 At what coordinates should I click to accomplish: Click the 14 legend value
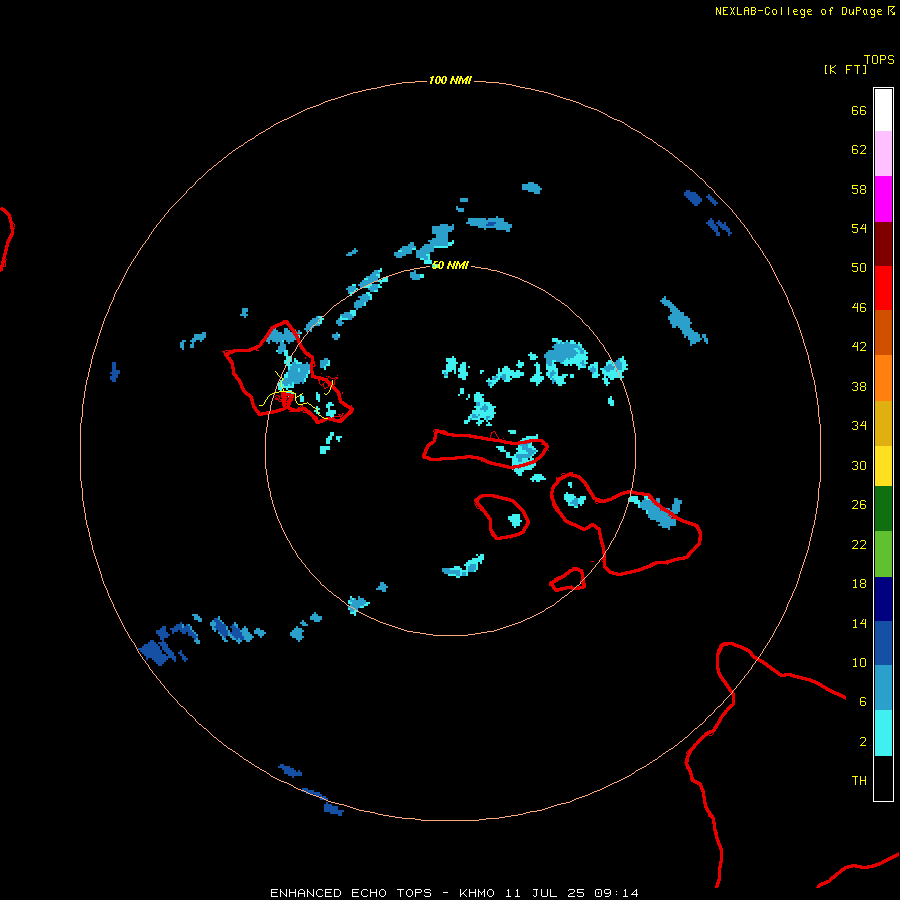tap(859, 623)
